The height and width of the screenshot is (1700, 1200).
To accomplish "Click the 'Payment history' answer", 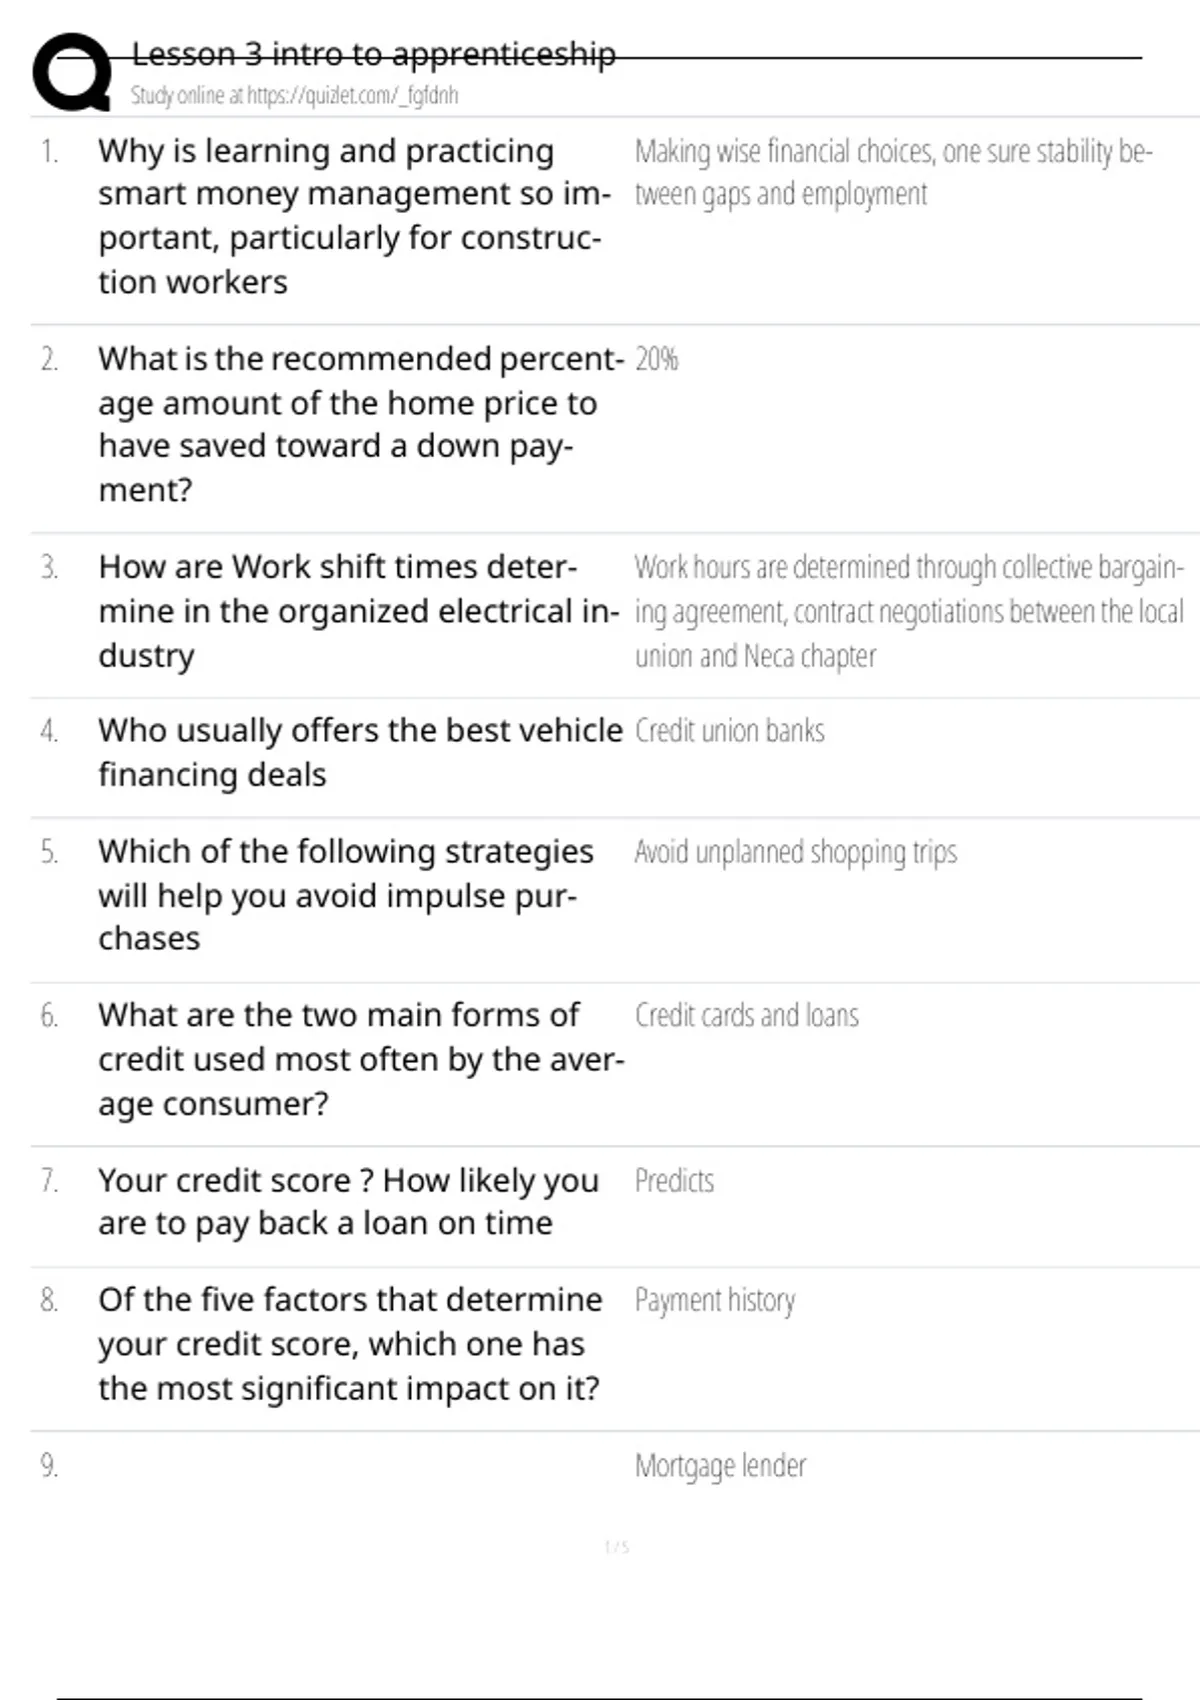I will pyautogui.click(x=714, y=1301).
